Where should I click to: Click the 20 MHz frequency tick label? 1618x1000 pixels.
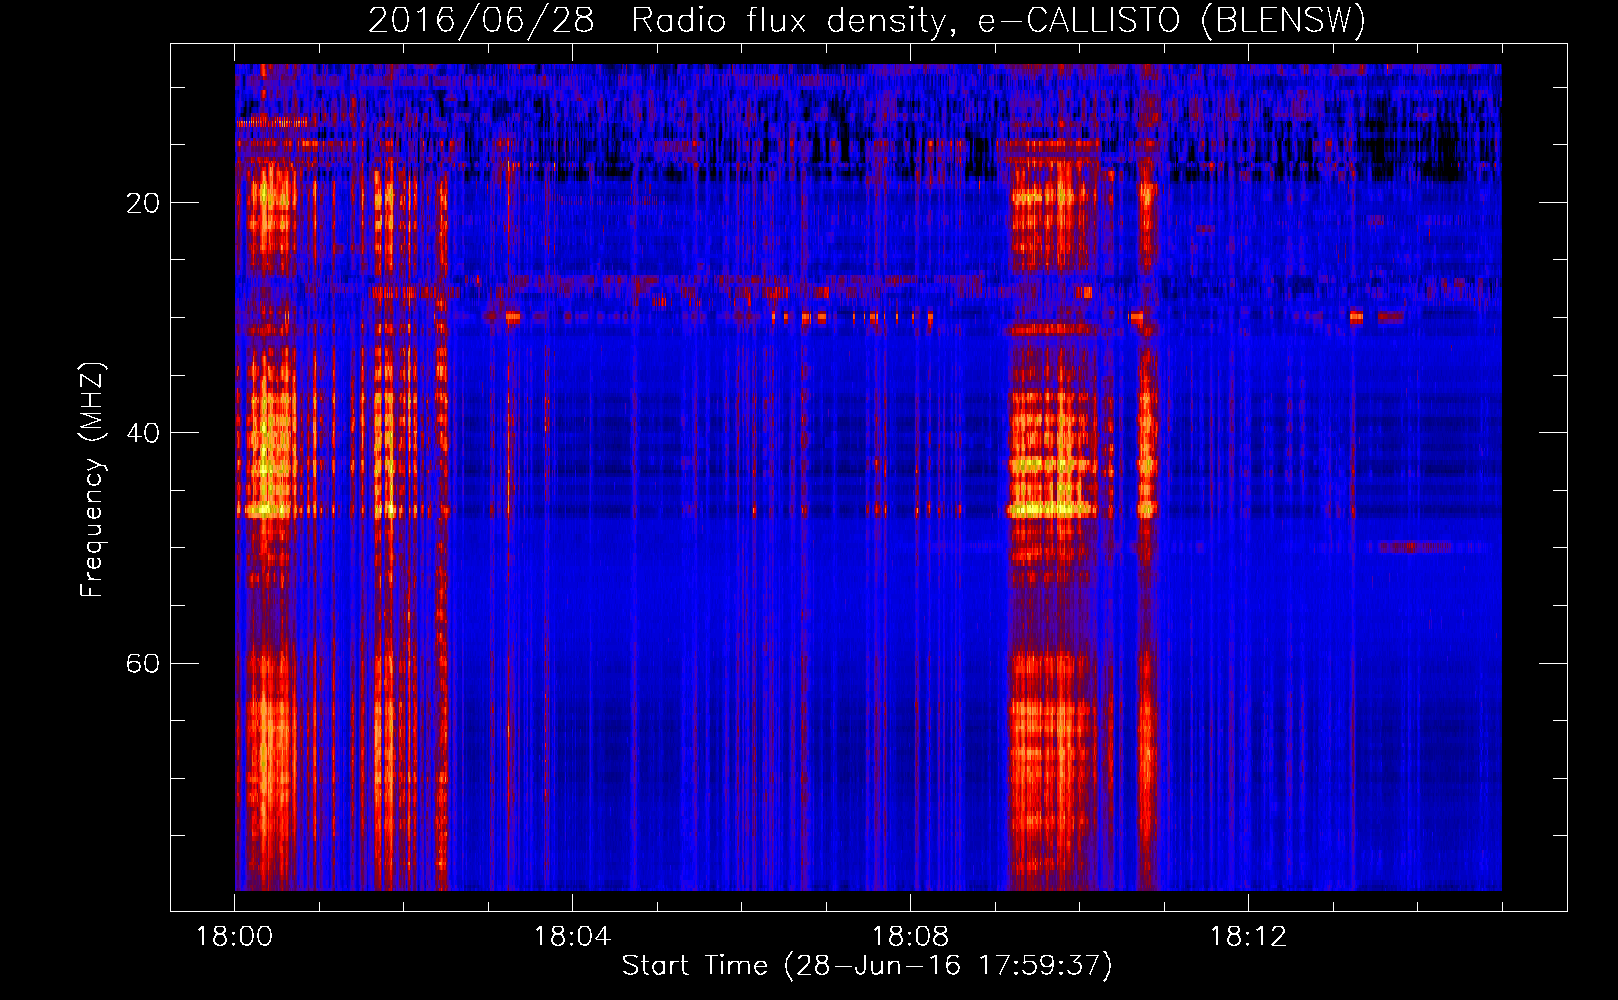click(x=143, y=203)
